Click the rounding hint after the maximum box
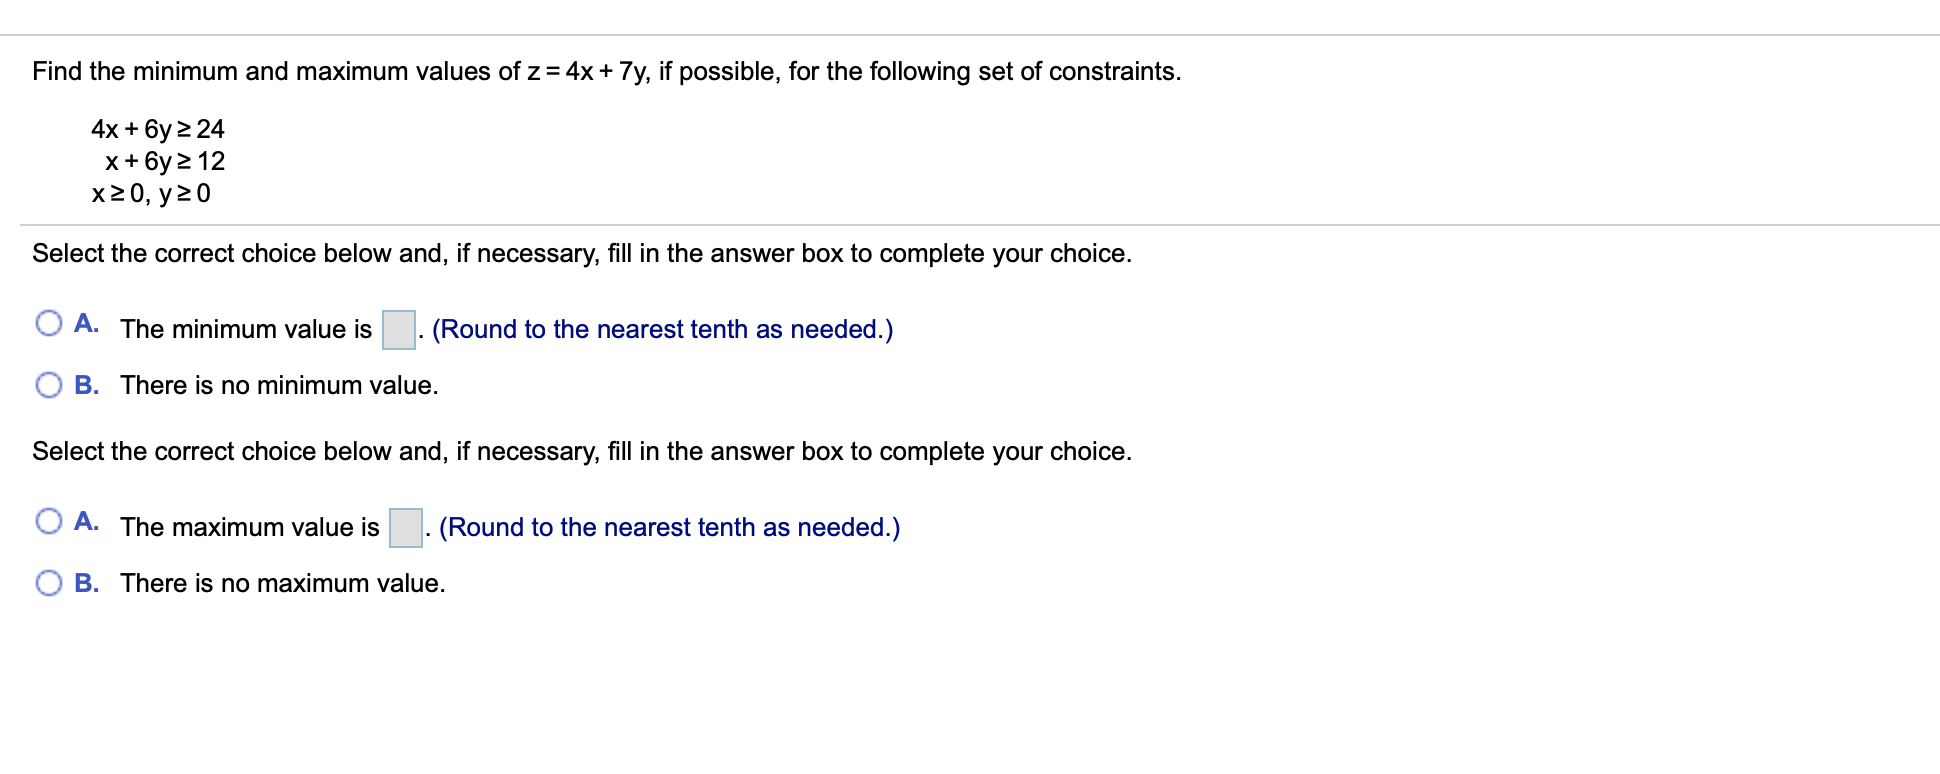The width and height of the screenshot is (1940, 774). tap(670, 526)
